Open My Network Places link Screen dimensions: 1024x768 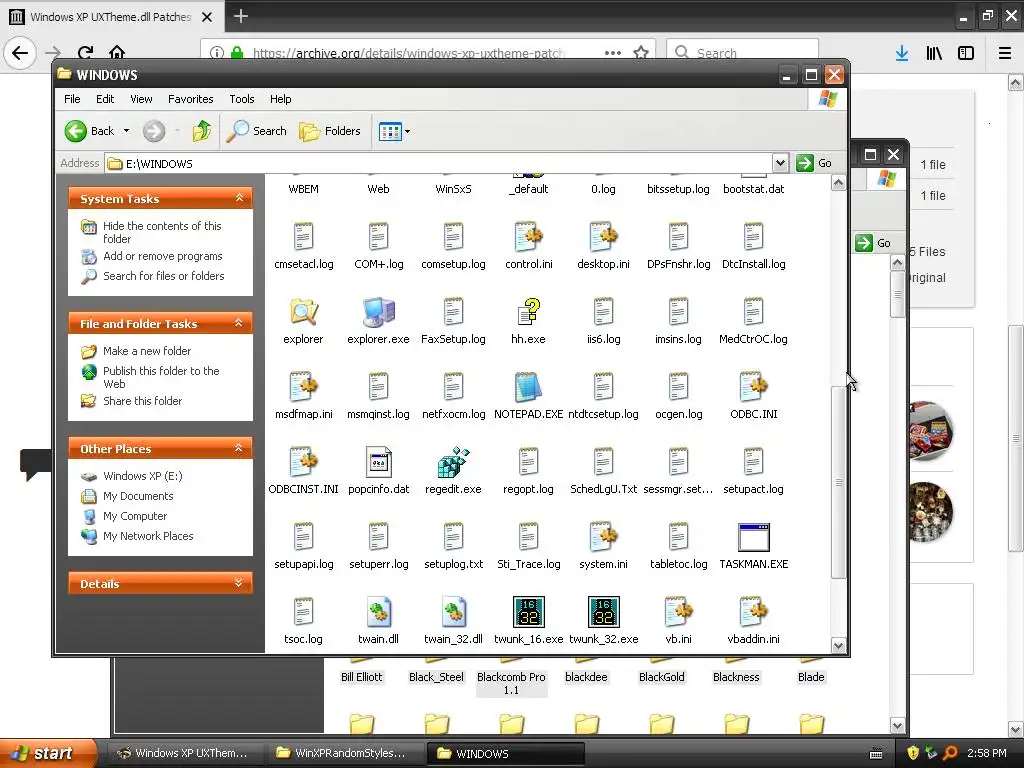tap(148, 536)
